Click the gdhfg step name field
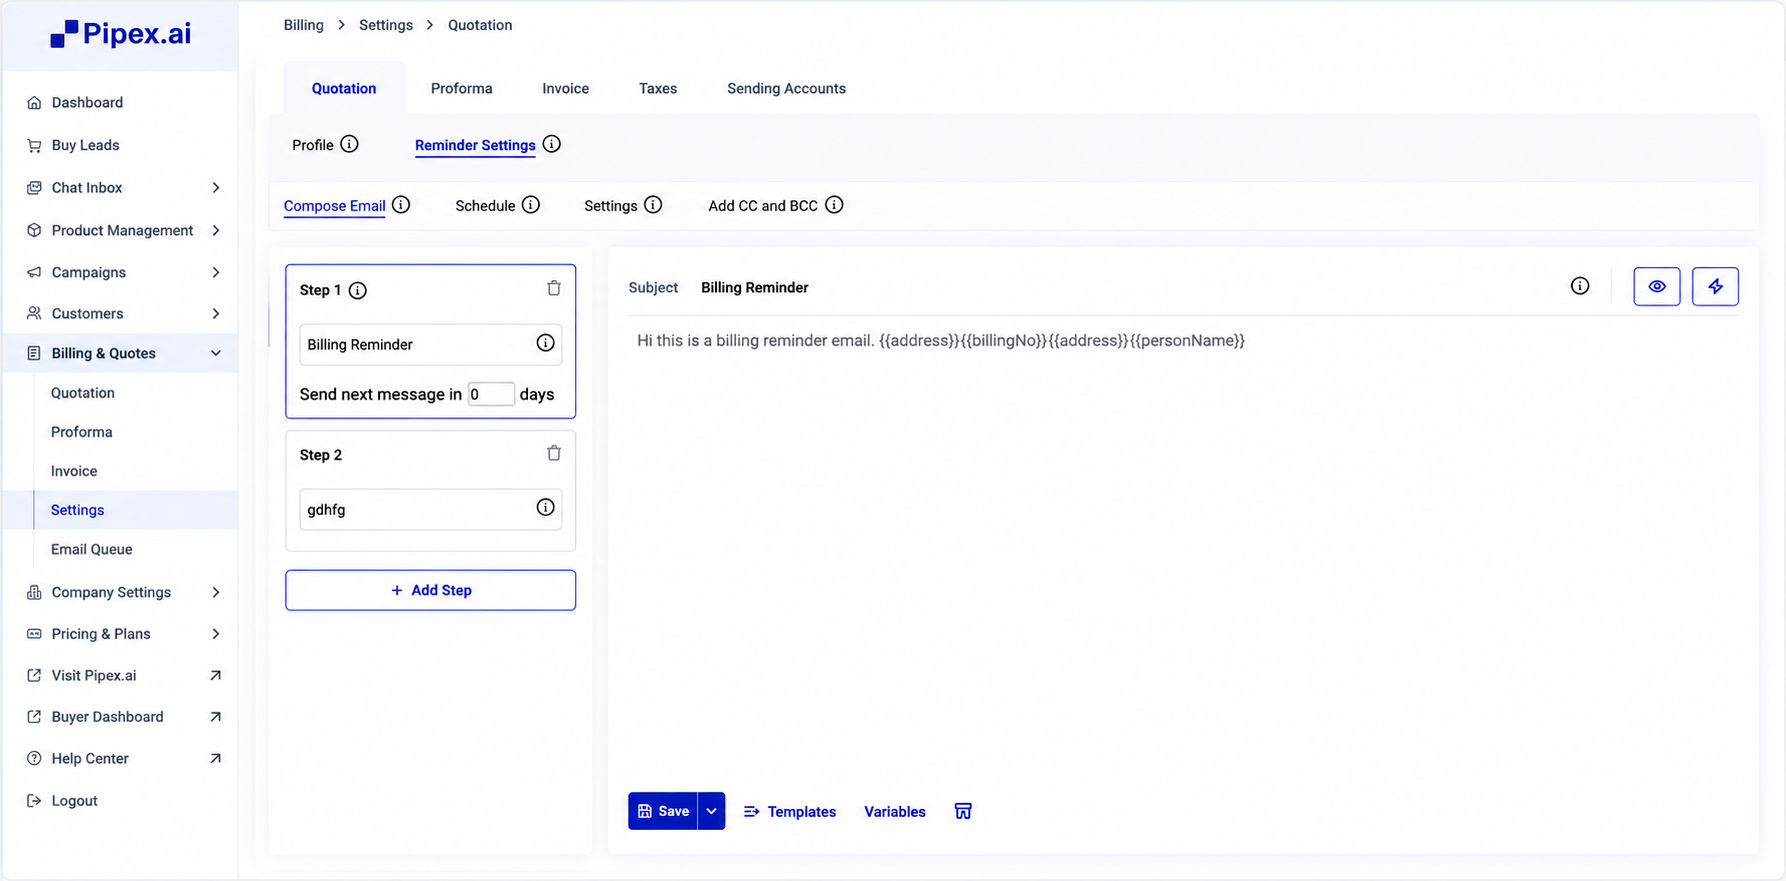 430,509
